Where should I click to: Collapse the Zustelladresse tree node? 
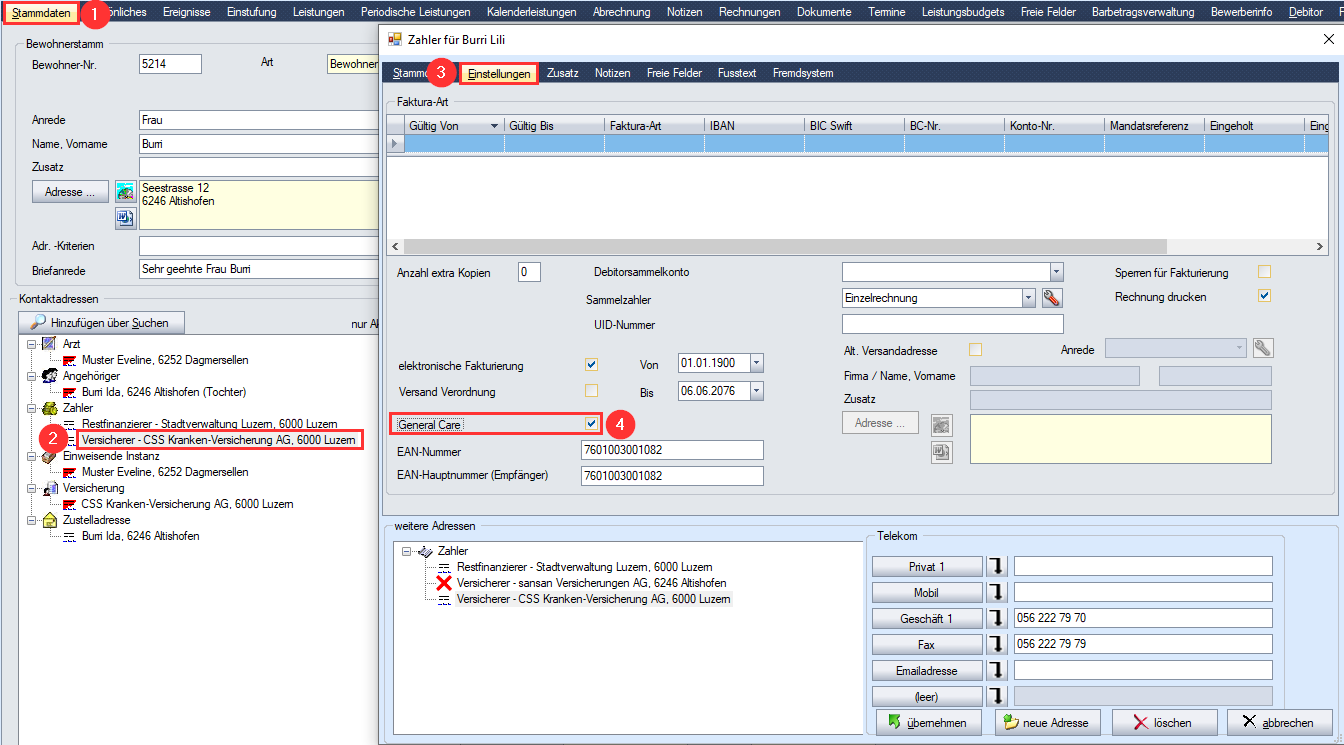coord(31,520)
